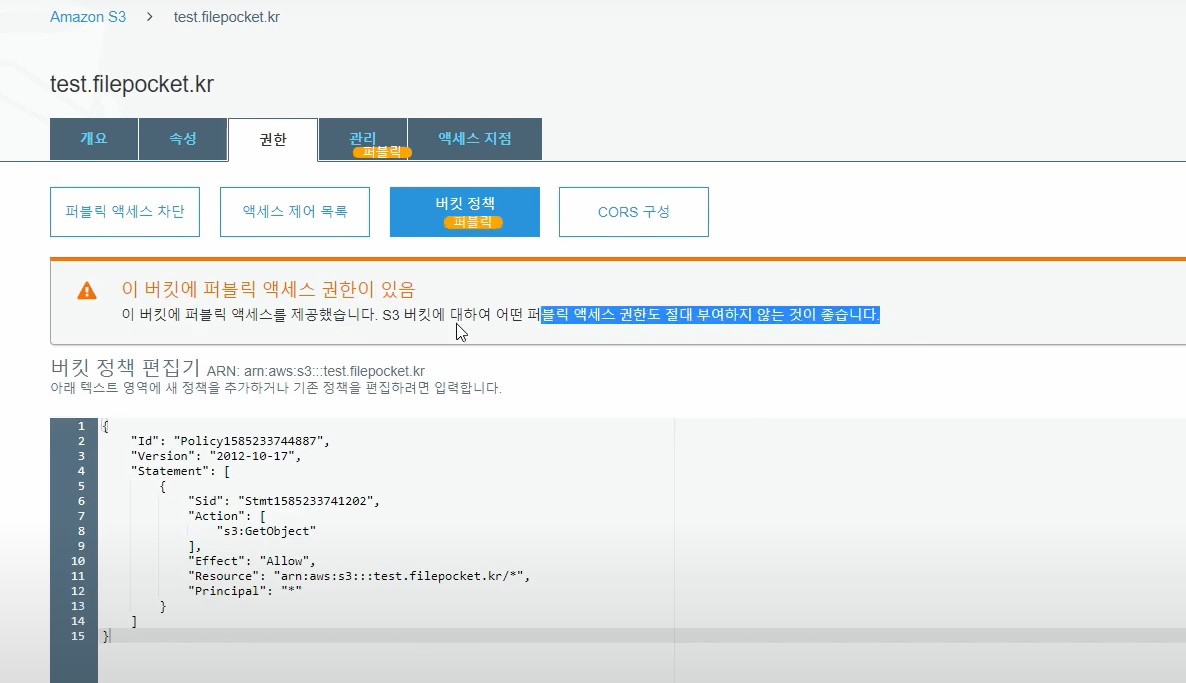Screen dimensions: 1186x683
Task: Click the "Version": "2012-10-17" line
Action: pyautogui.click(x=216, y=456)
